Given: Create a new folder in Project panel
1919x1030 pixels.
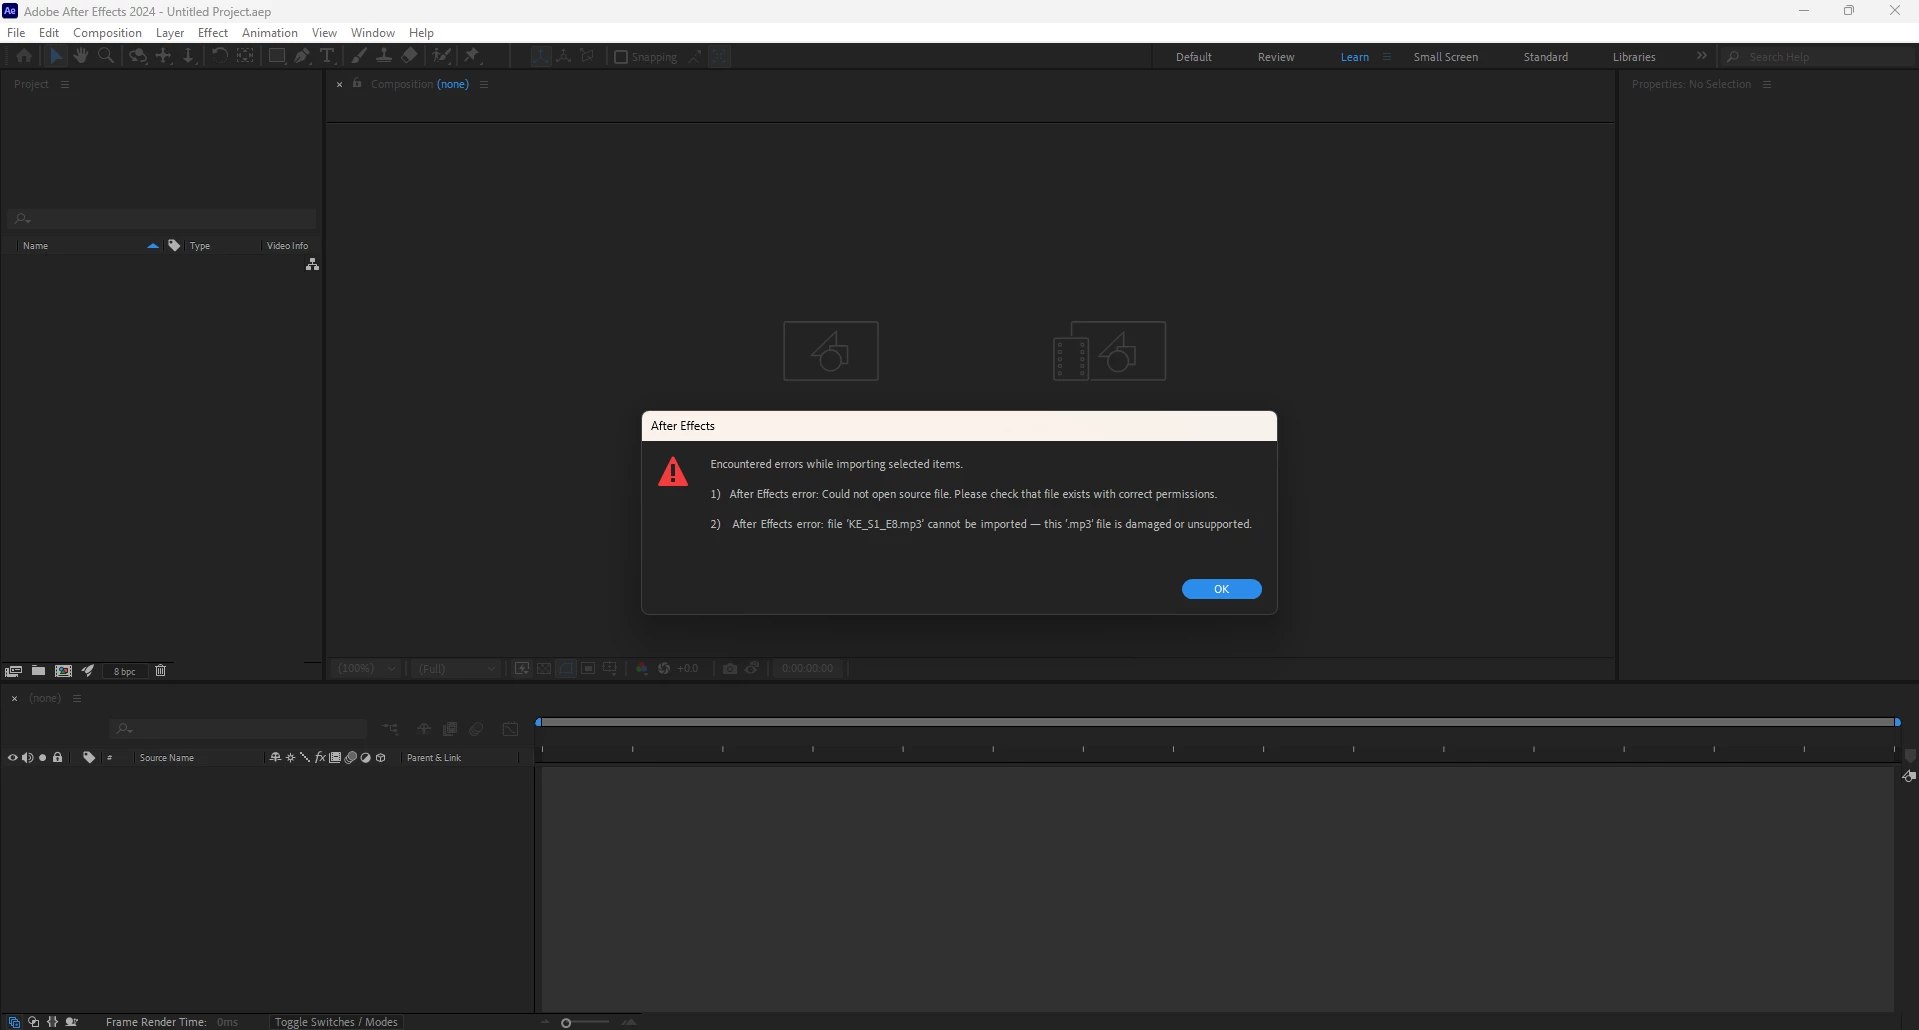Looking at the screenshot, I should tap(38, 671).
